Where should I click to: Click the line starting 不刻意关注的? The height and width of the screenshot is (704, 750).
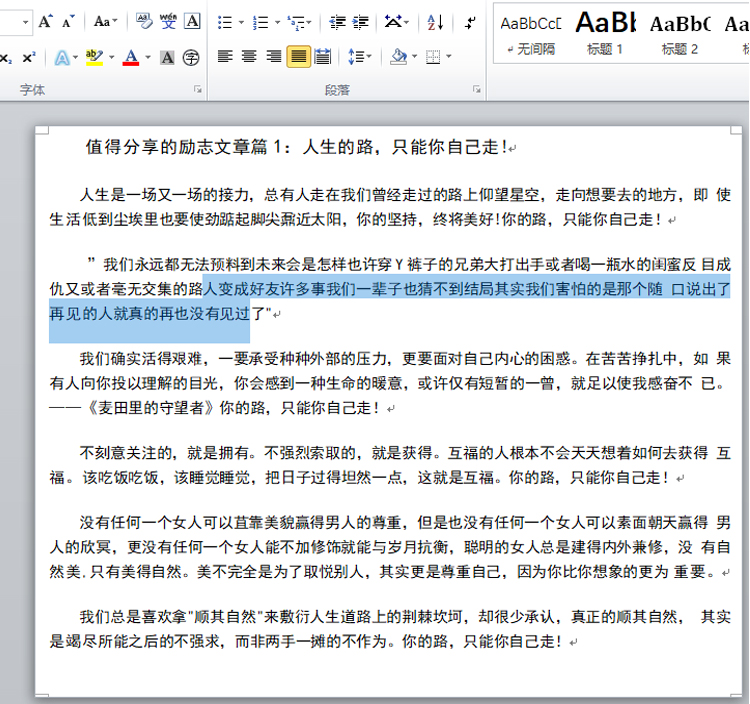405,453
